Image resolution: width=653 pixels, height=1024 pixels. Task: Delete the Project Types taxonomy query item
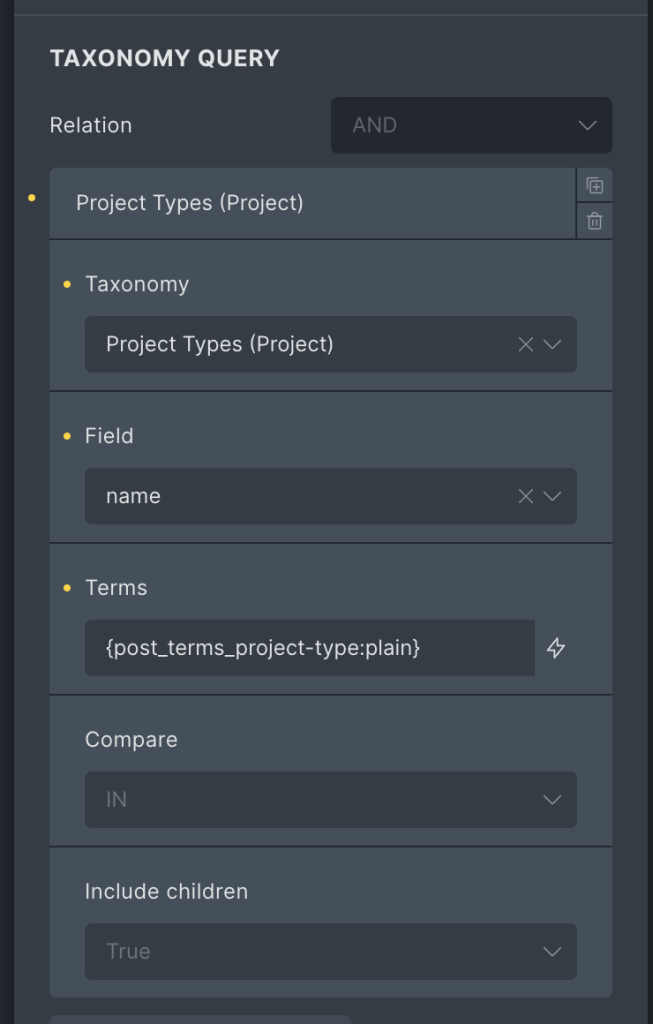(x=594, y=221)
